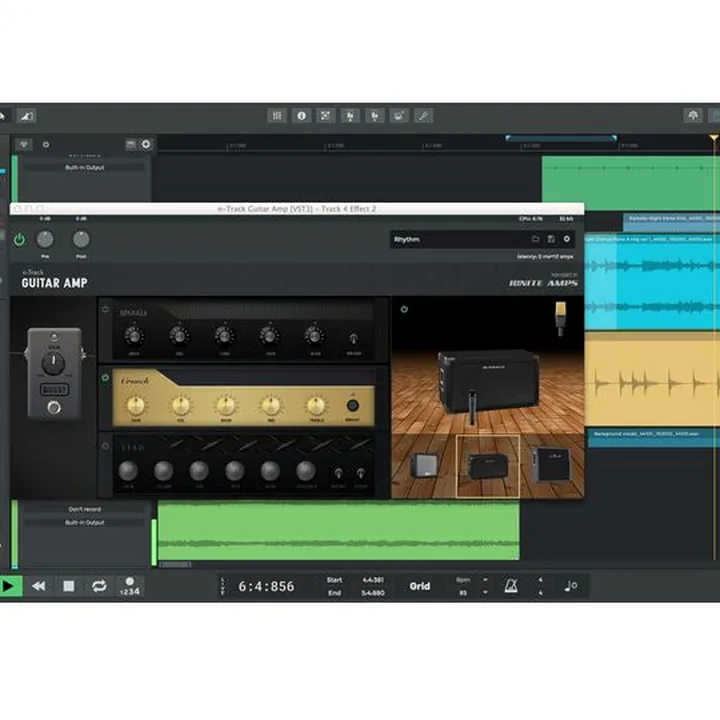
Task: Click the selection Start value
Action: point(373,580)
